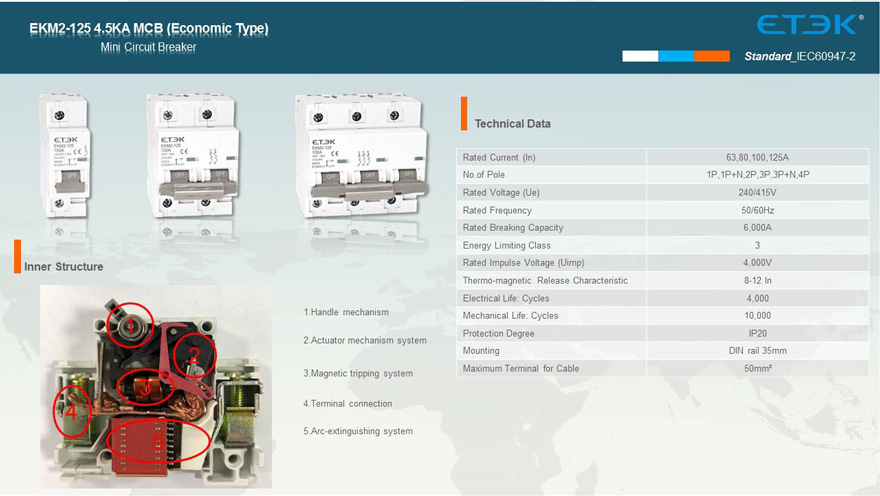Screen dimensions: 880x496
Task: Select the Rated Current (In) label cell
Action: coord(552,157)
